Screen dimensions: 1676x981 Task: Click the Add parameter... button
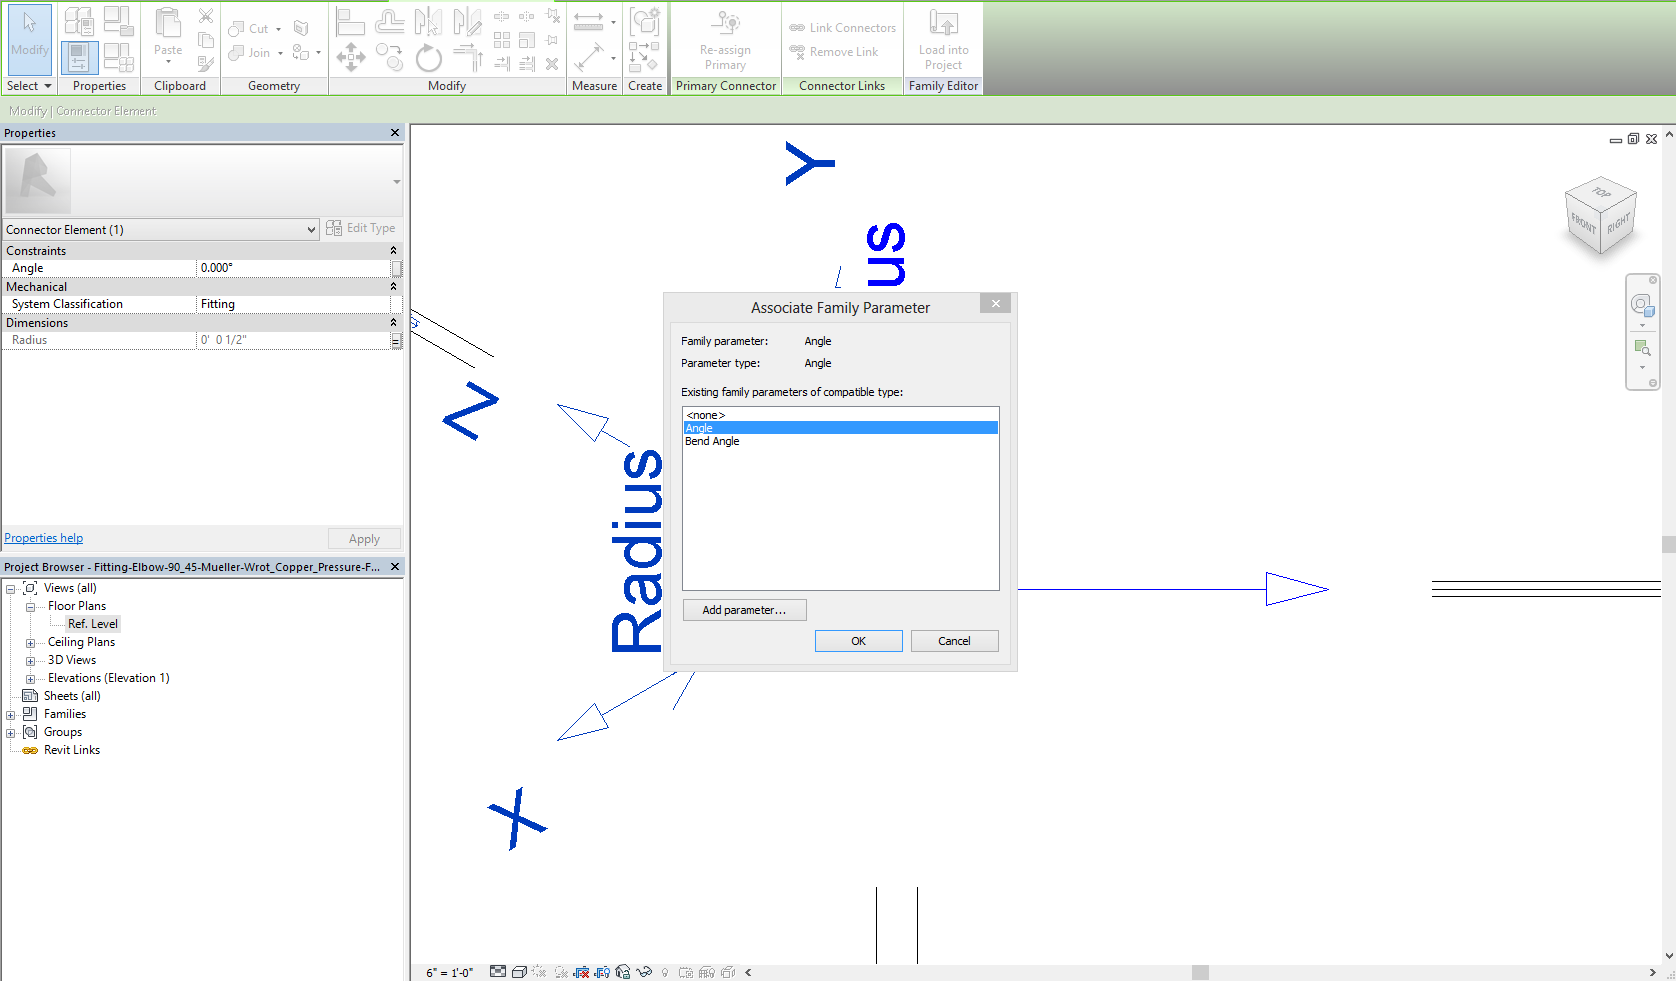pyautogui.click(x=744, y=610)
